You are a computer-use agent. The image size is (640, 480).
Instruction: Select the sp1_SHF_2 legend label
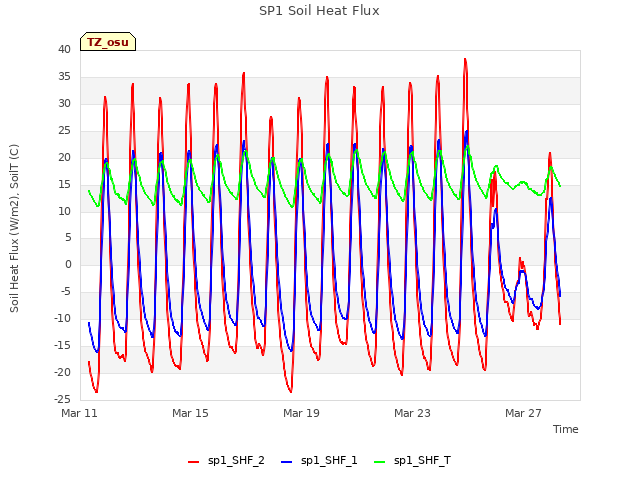coord(236,461)
